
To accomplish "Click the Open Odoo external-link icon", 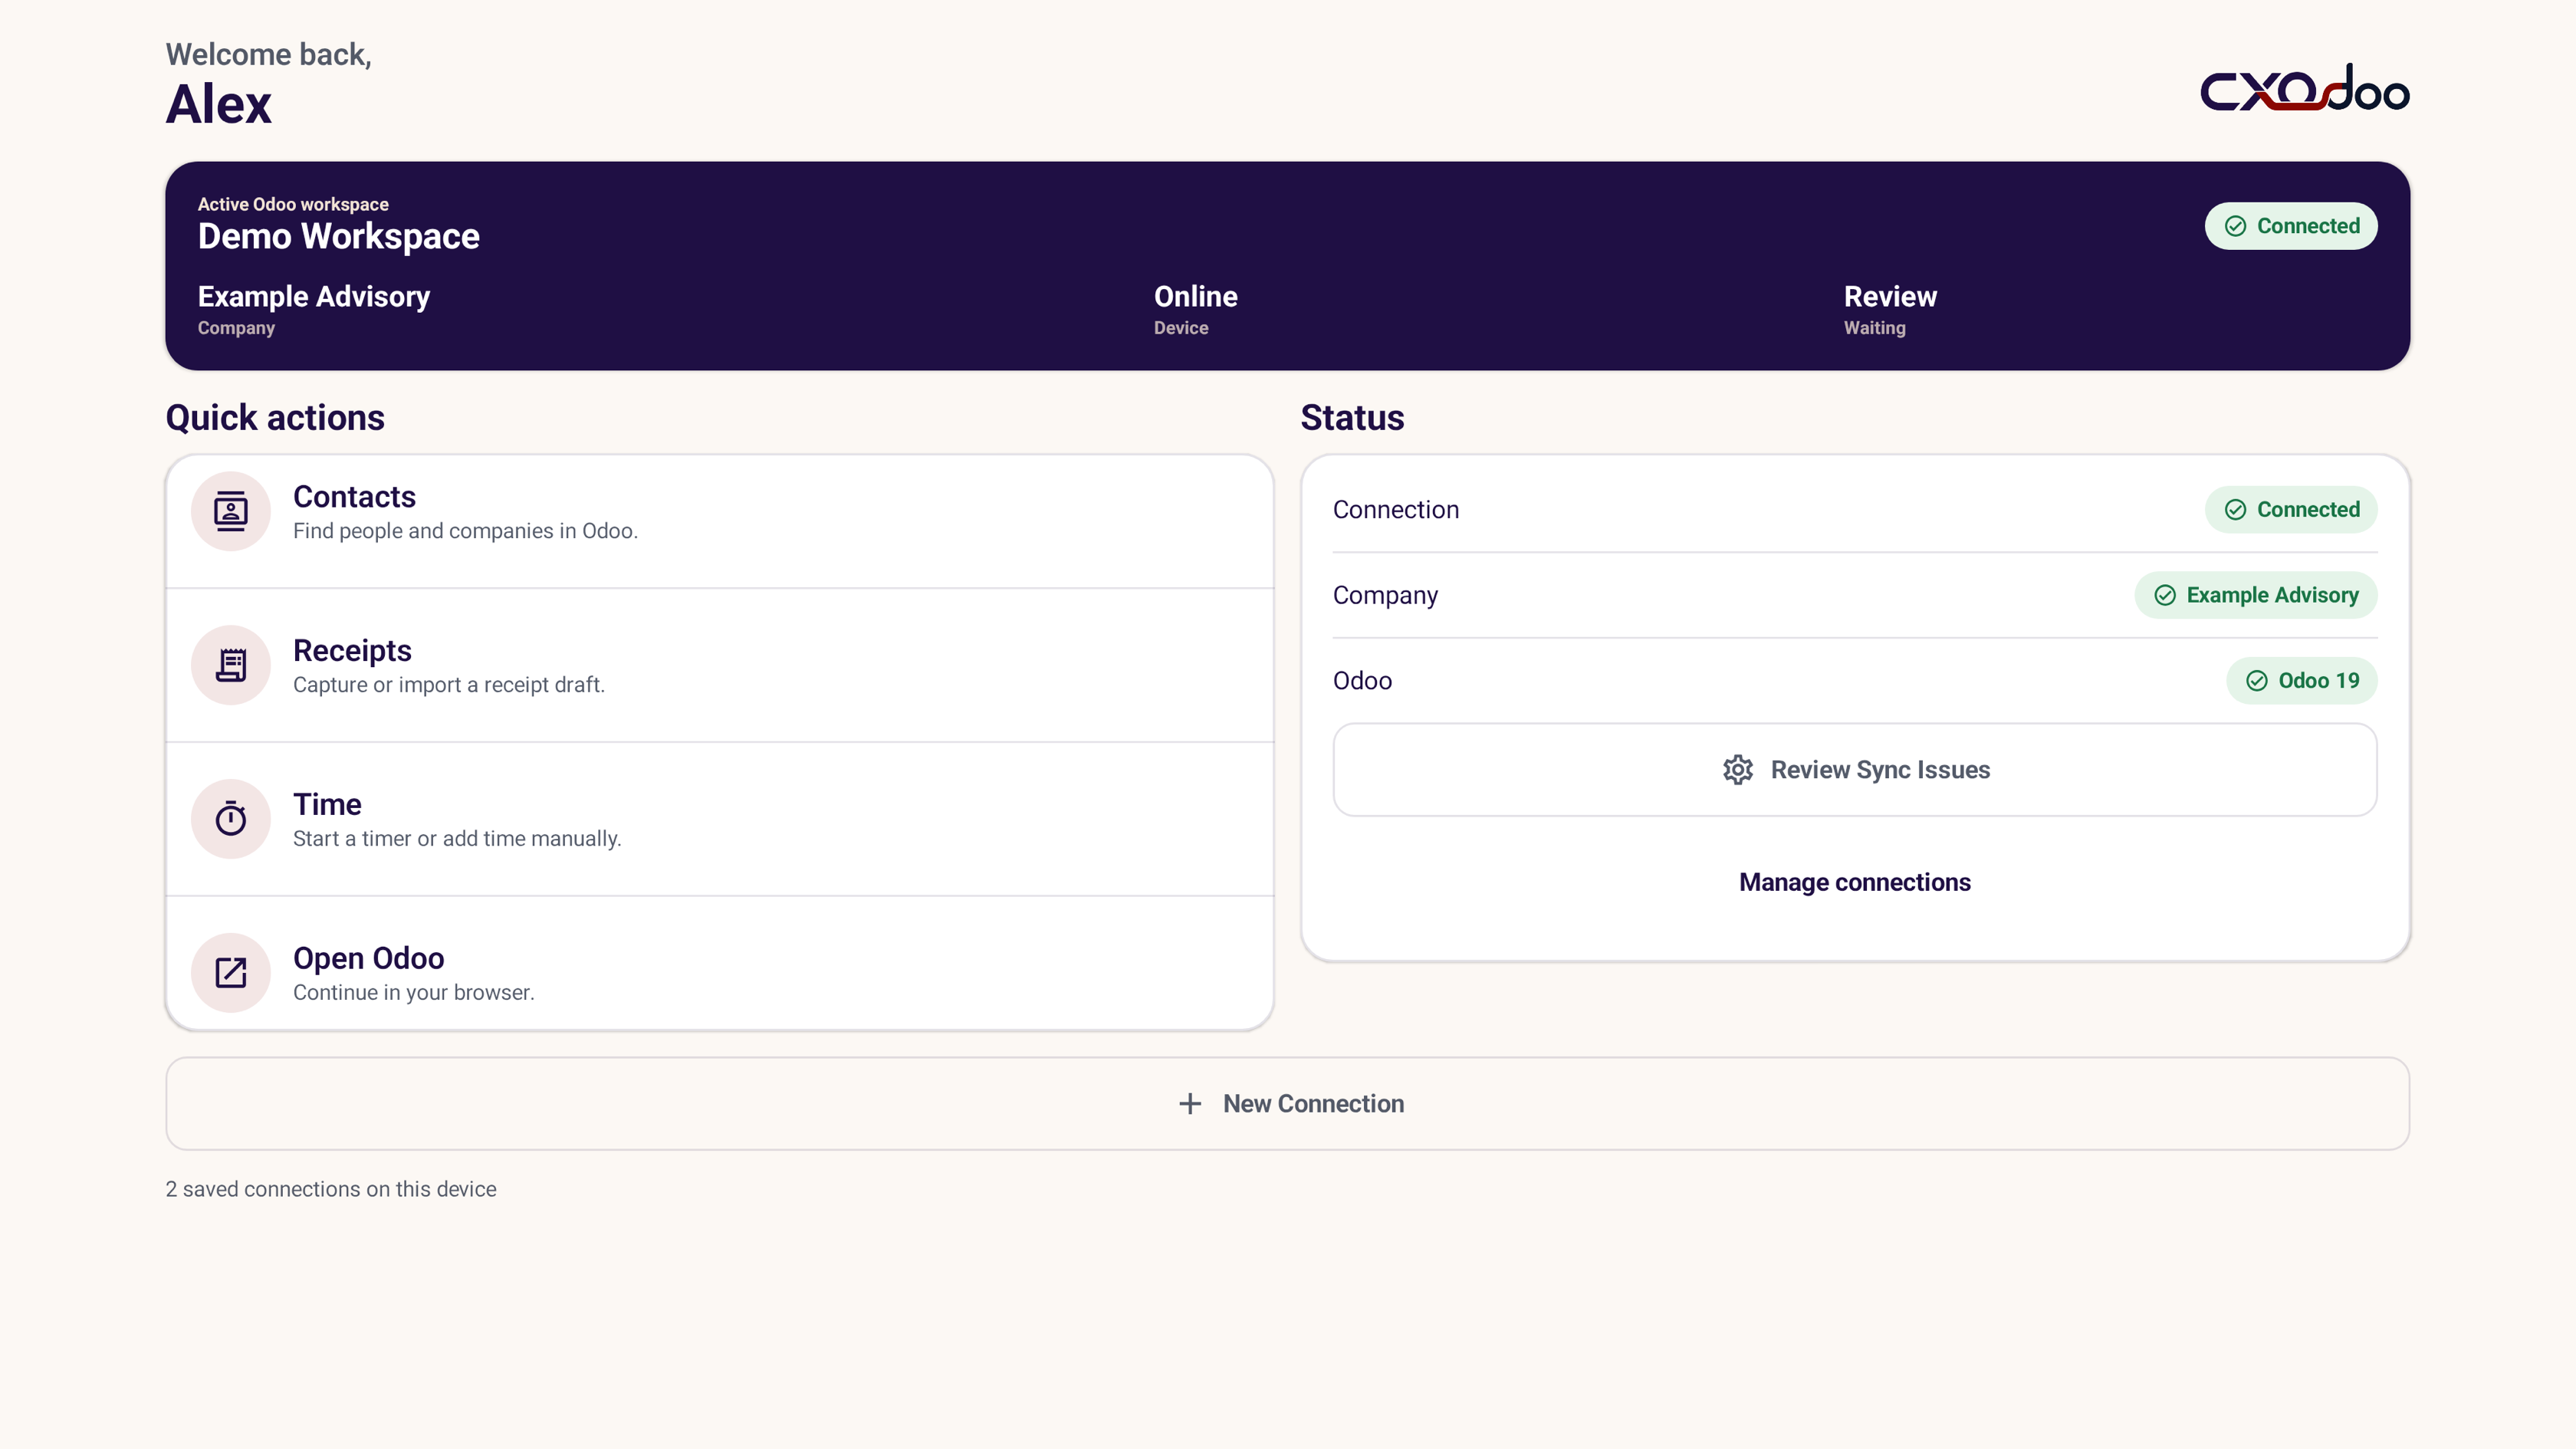I will click(231, 973).
